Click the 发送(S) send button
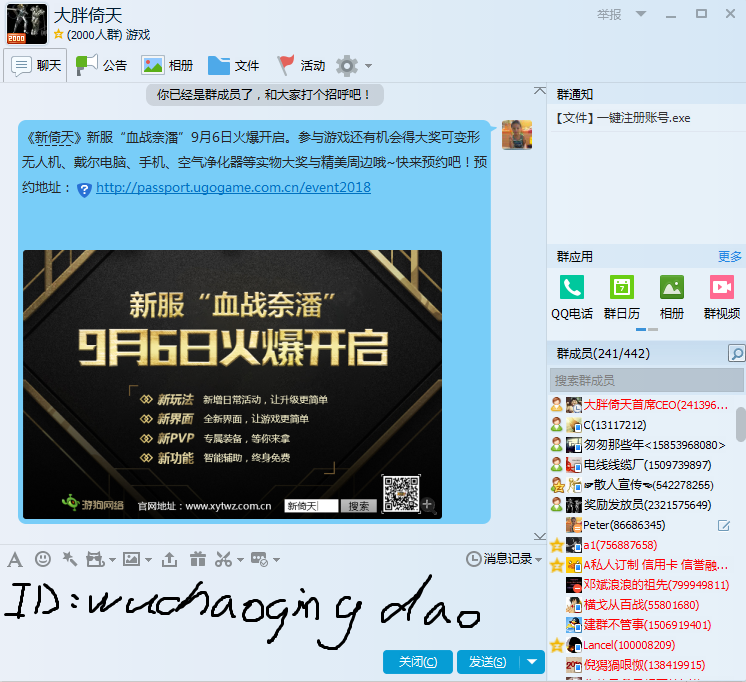Viewport: 746px width, 682px height. 488,662
